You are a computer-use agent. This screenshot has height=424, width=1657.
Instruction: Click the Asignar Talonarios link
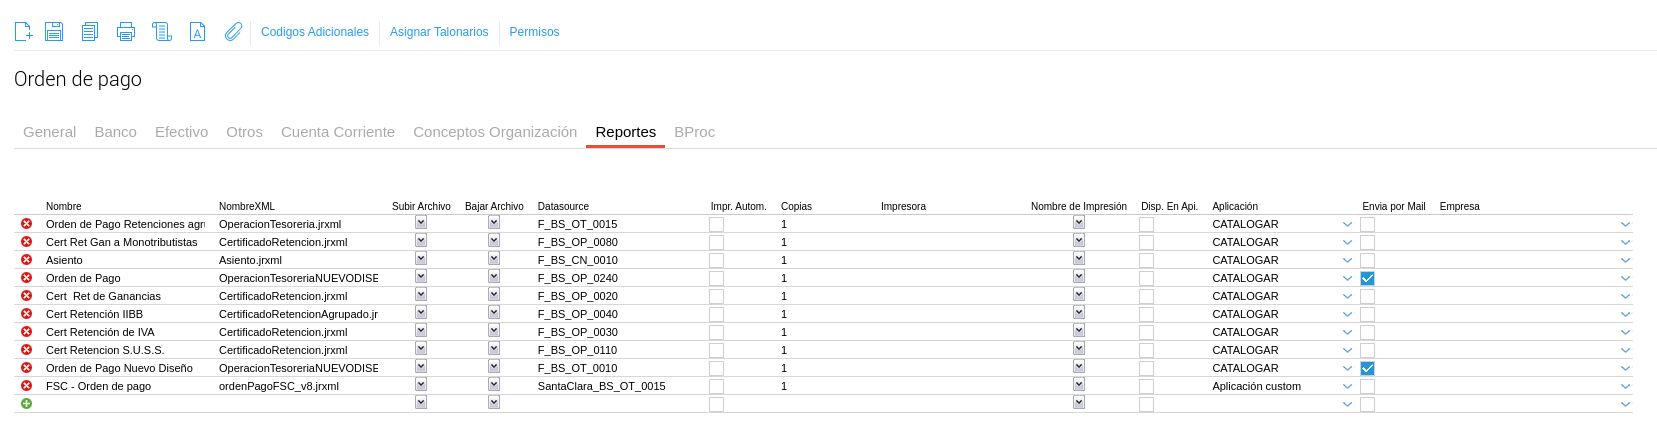click(x=439, y=32)
